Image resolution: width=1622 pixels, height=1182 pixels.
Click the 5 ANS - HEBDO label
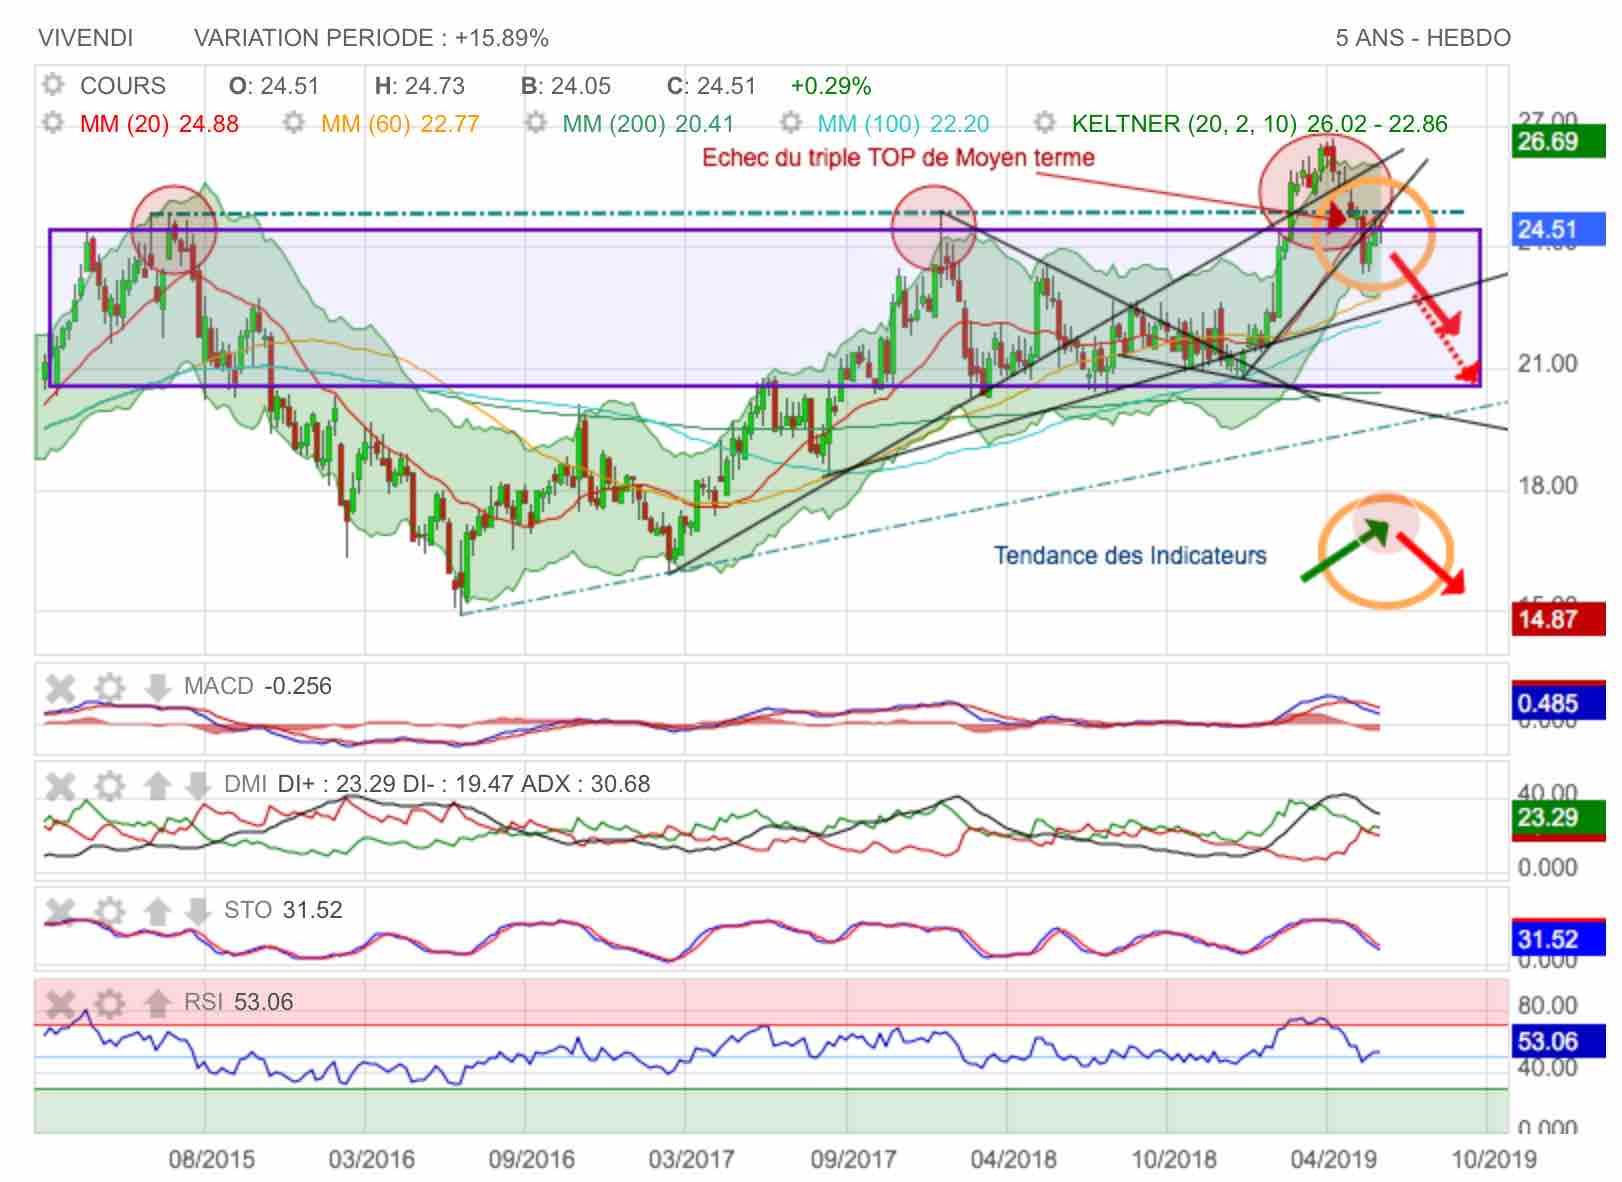tap(1423, 38)
